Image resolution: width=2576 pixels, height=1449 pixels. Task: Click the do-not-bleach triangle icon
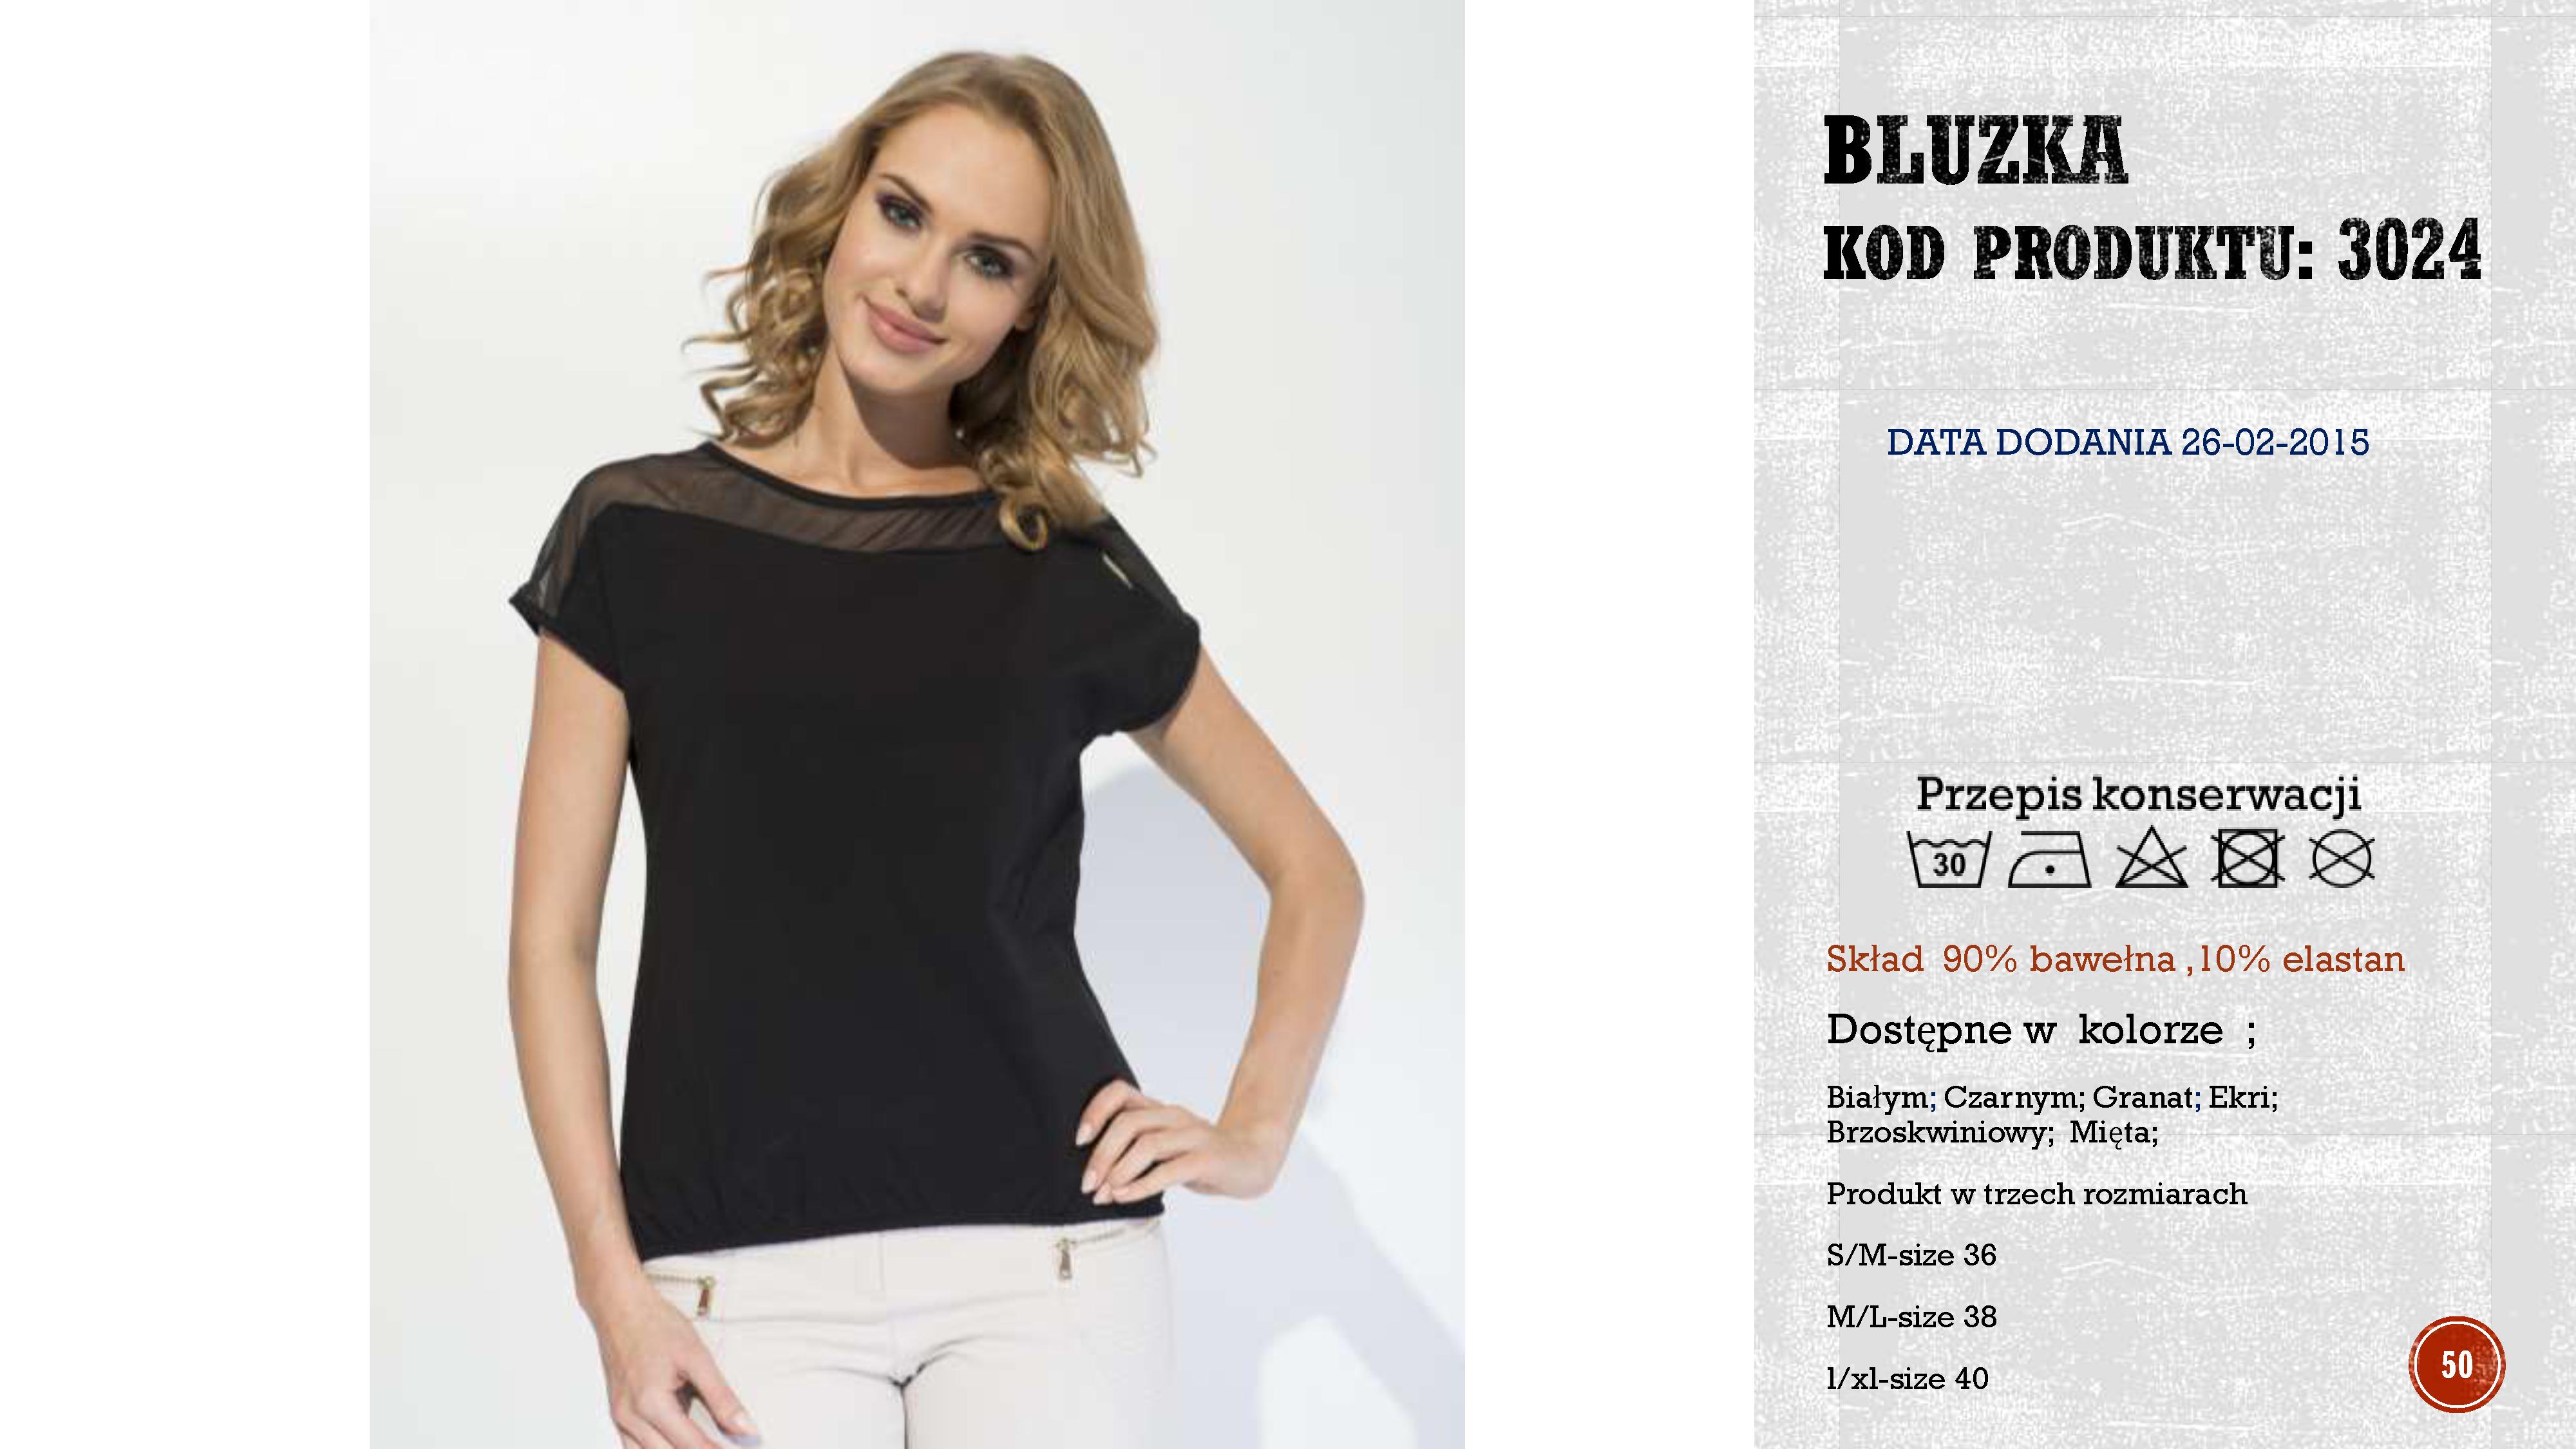pyautogui.click(x=2151, y=859)
